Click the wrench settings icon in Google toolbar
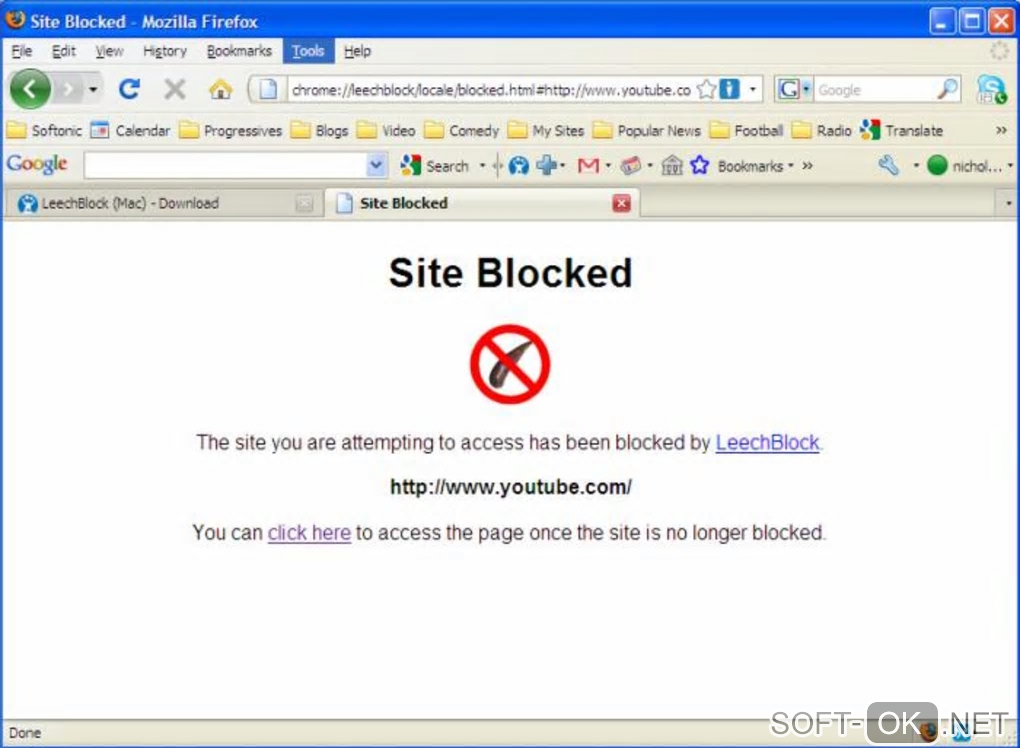 889,166
